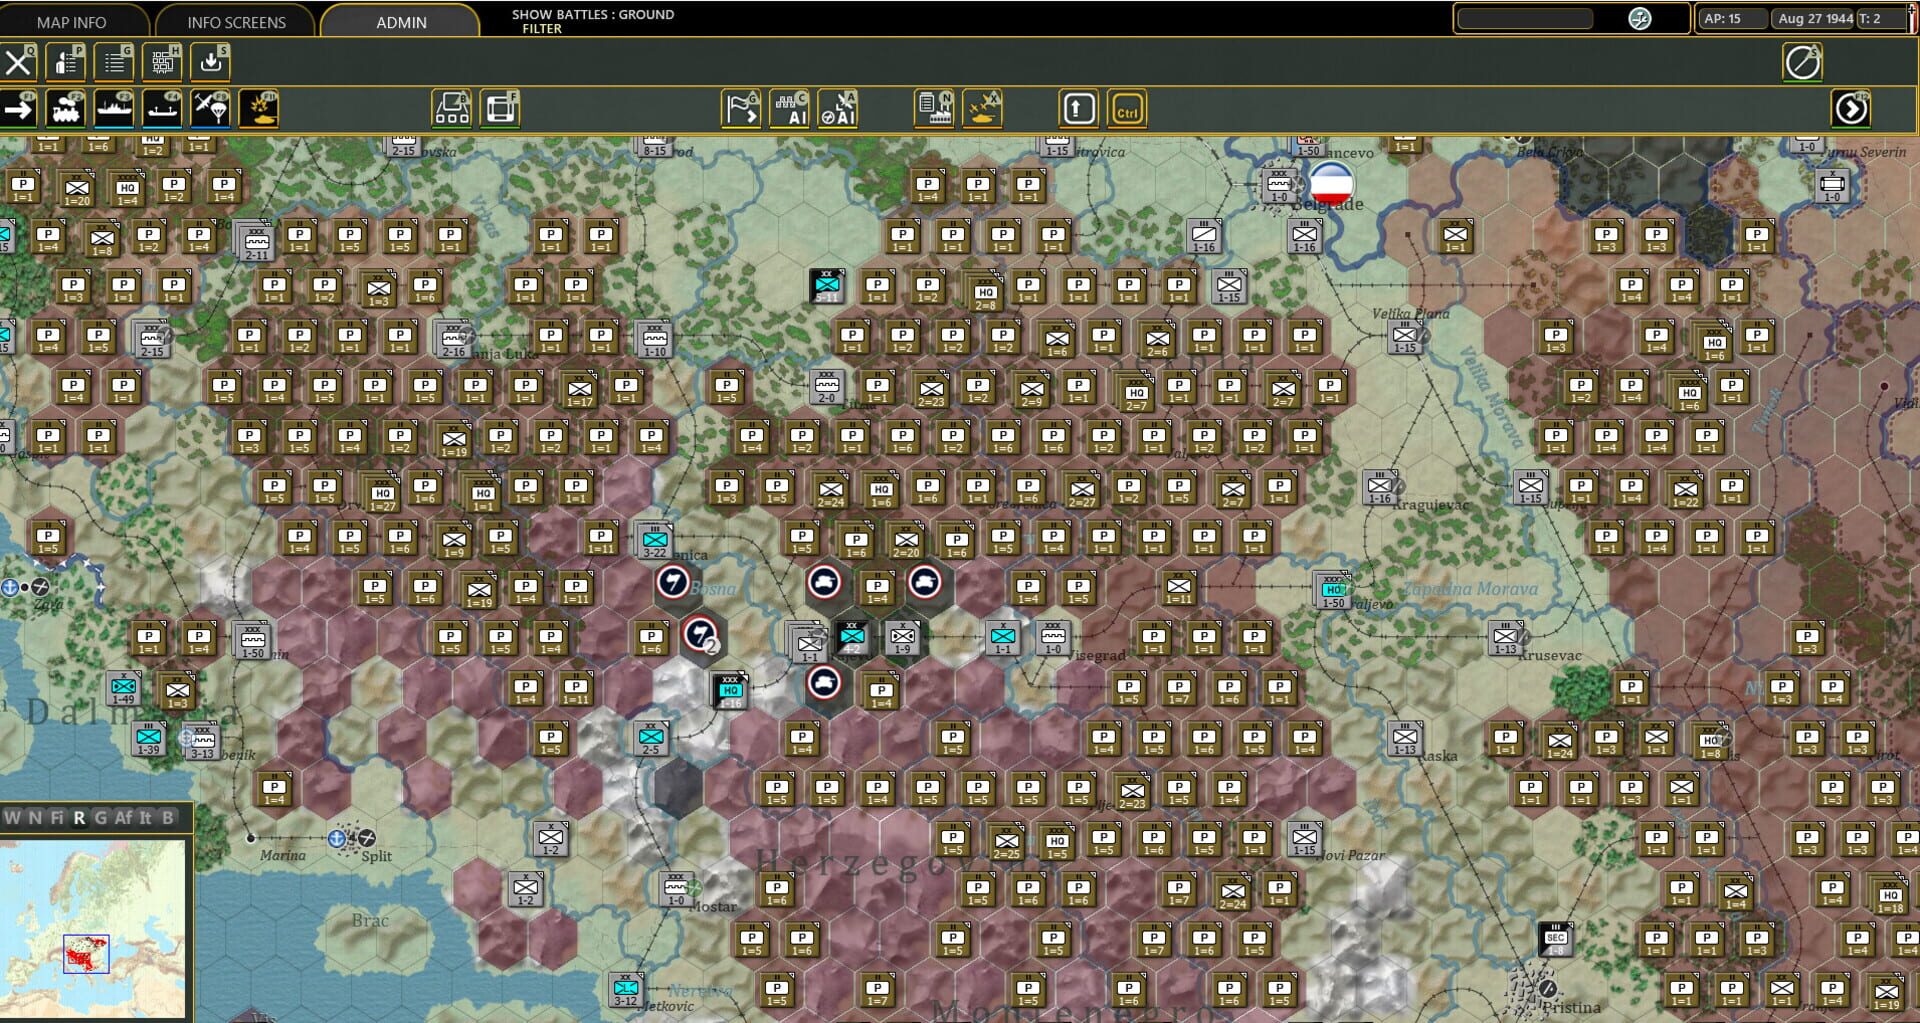Select the rail movement train icon

(65, 110)
